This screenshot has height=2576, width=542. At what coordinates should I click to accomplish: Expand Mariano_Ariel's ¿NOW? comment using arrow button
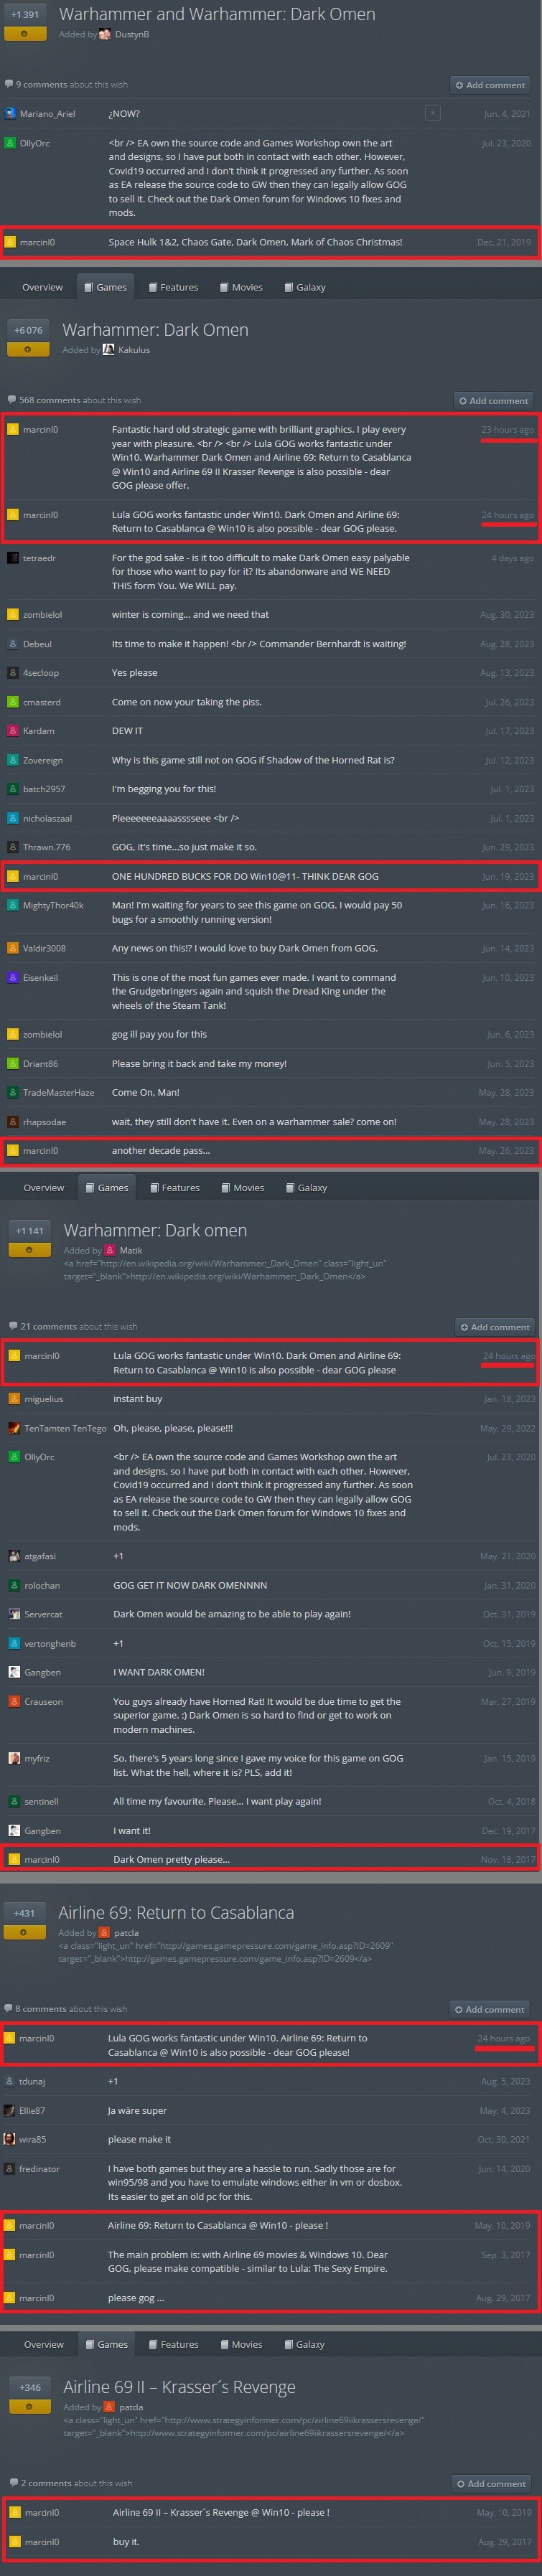click(x=432, y=113)
